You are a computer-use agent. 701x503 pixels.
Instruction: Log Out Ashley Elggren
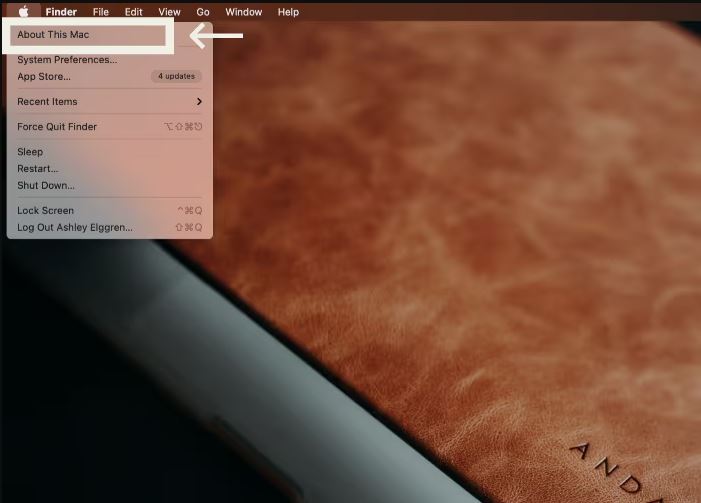click(x=75, y=227)
